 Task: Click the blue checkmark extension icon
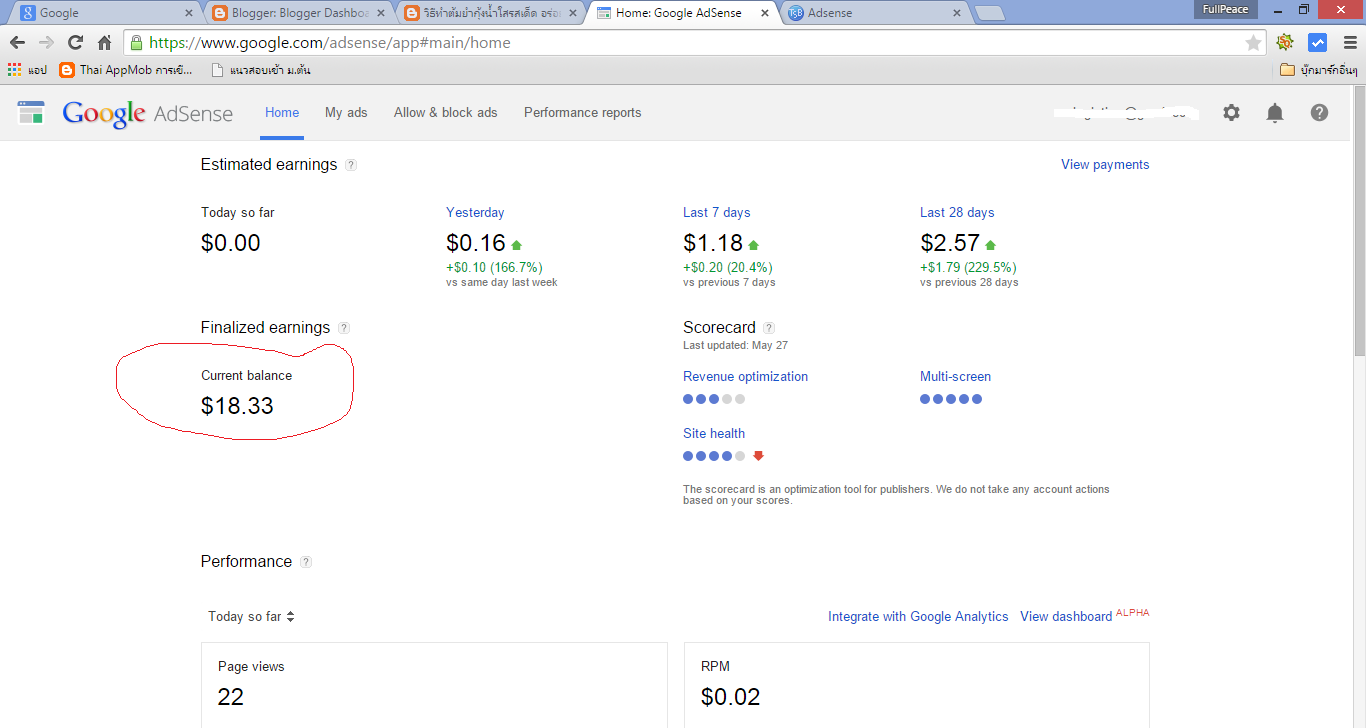point(1317,43)
